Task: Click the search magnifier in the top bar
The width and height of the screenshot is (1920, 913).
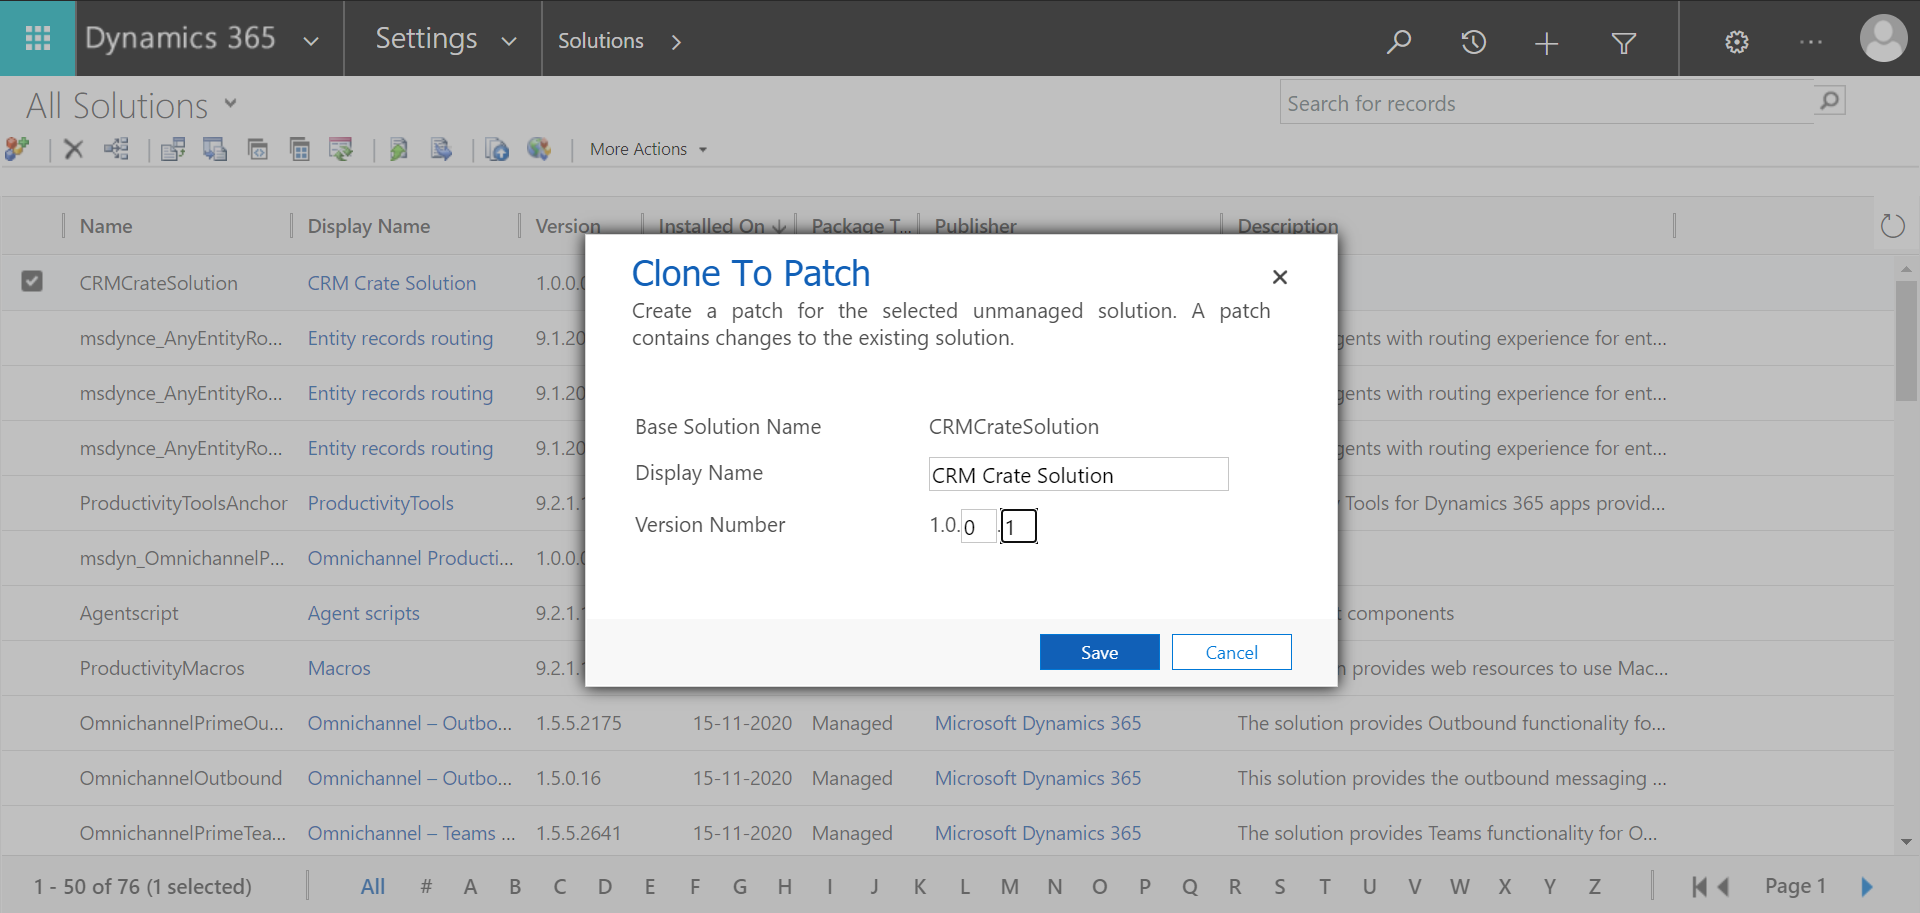Action: point(1399,42)
